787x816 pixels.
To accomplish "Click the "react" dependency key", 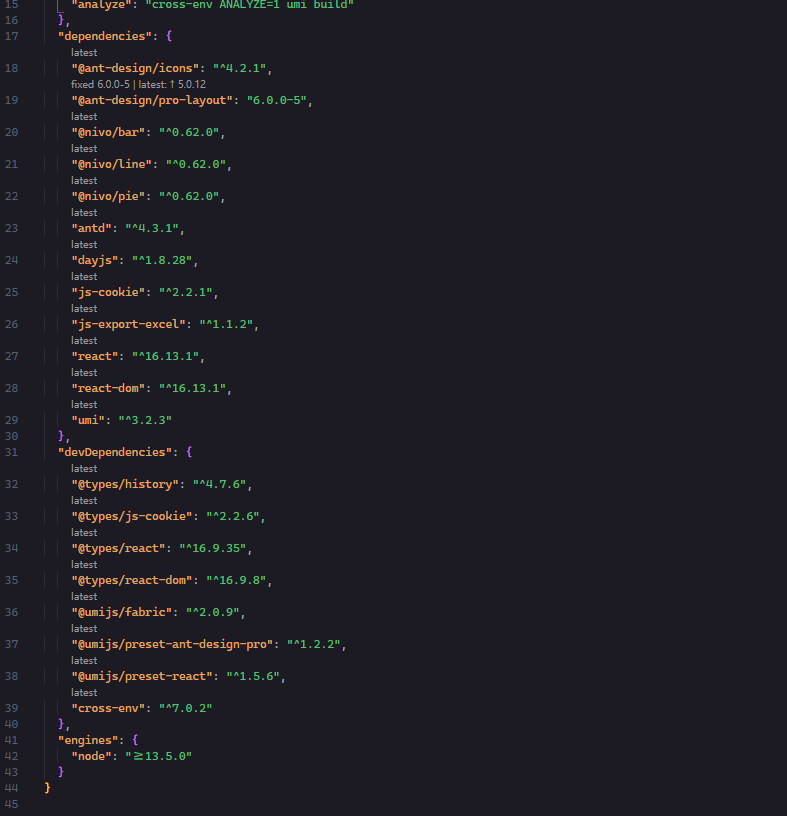I will [x=95, y=356].
